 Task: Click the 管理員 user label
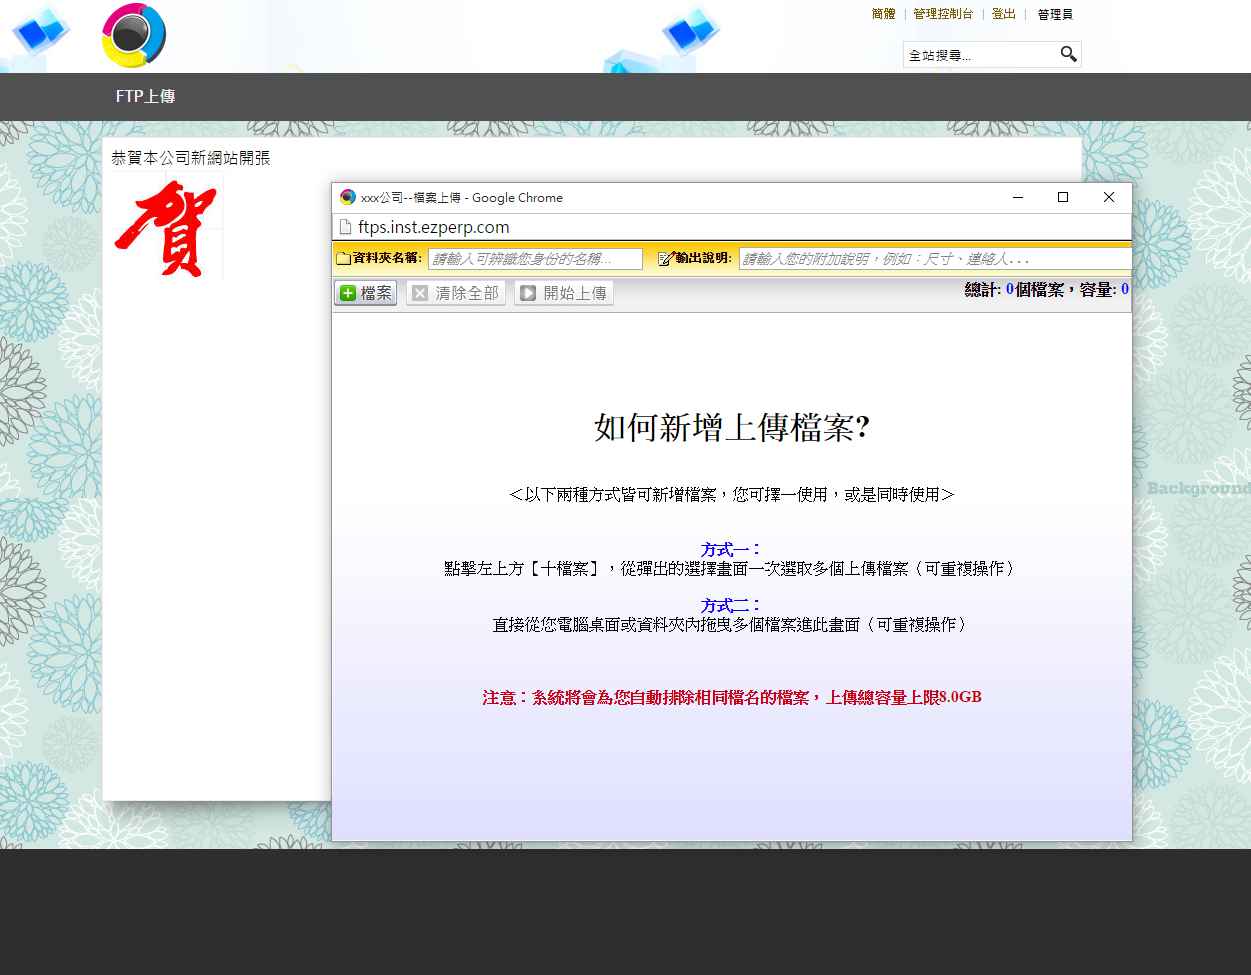coord(1054,15)
